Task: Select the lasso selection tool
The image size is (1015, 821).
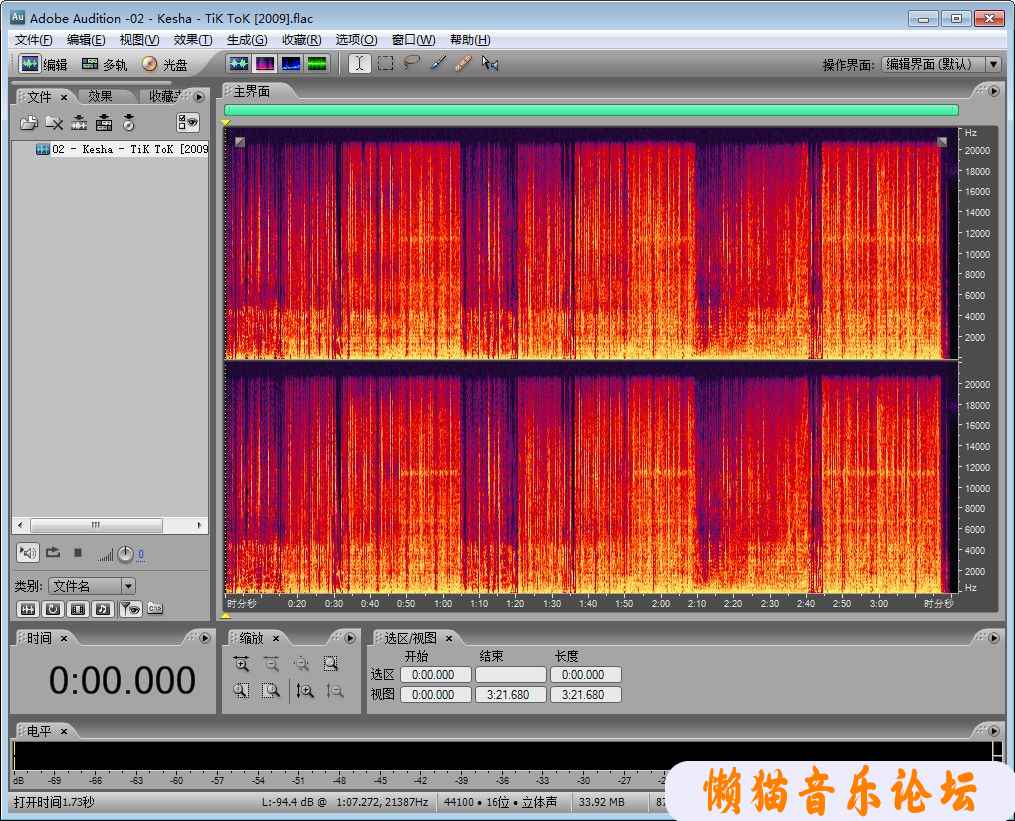Action: [412, 63]
